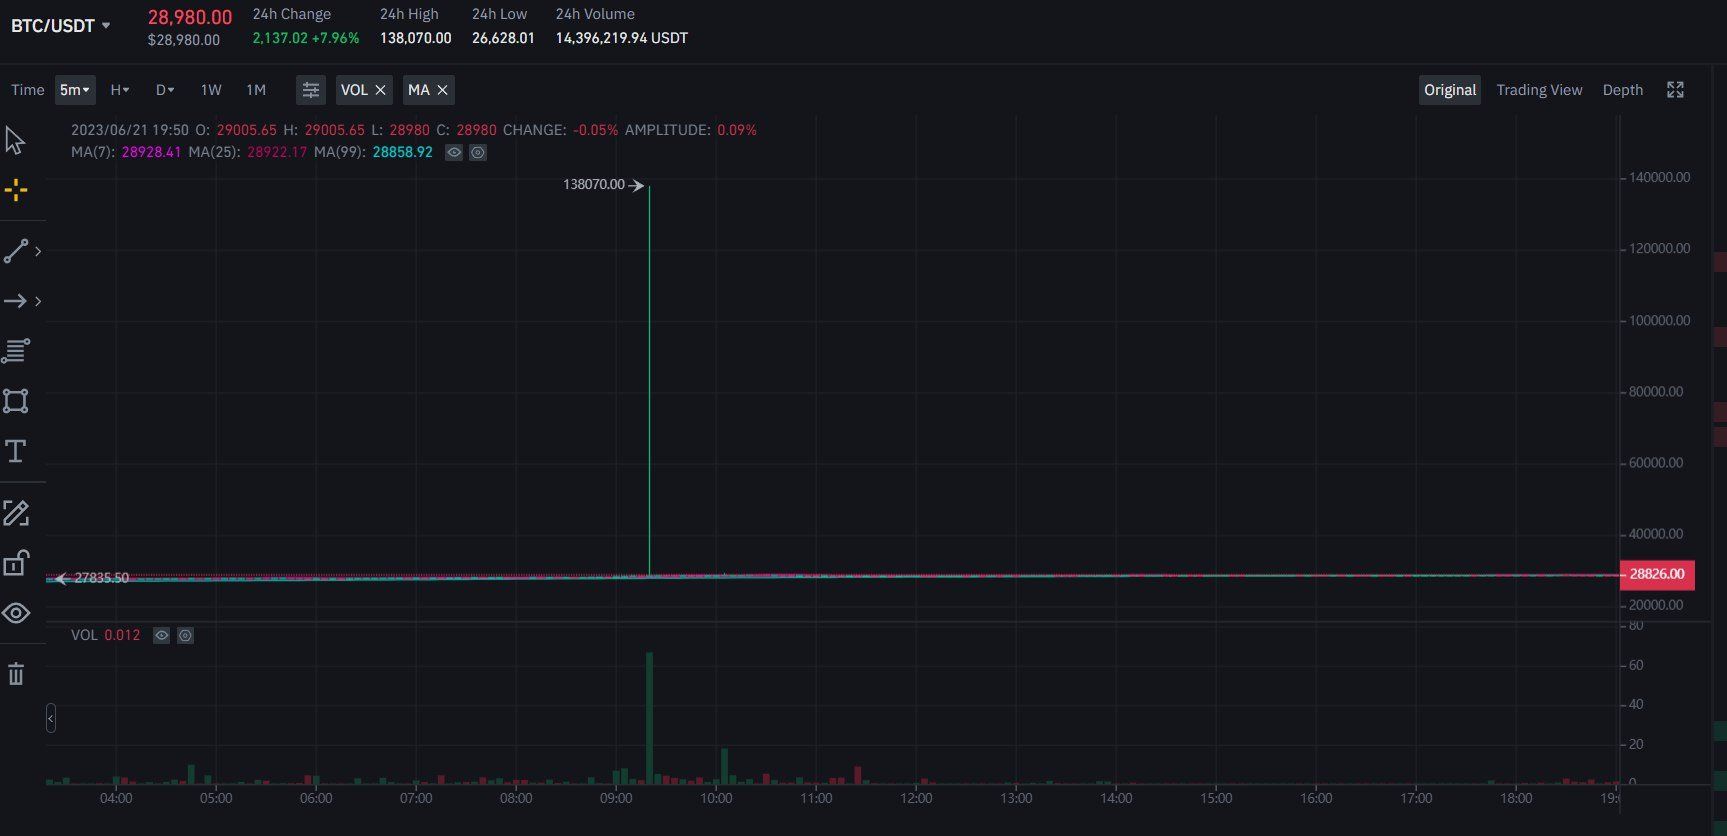This screenshot has width=1727, height=836.
Task: Open VOL indicator settings icon
Action: [x=185, y=635]
